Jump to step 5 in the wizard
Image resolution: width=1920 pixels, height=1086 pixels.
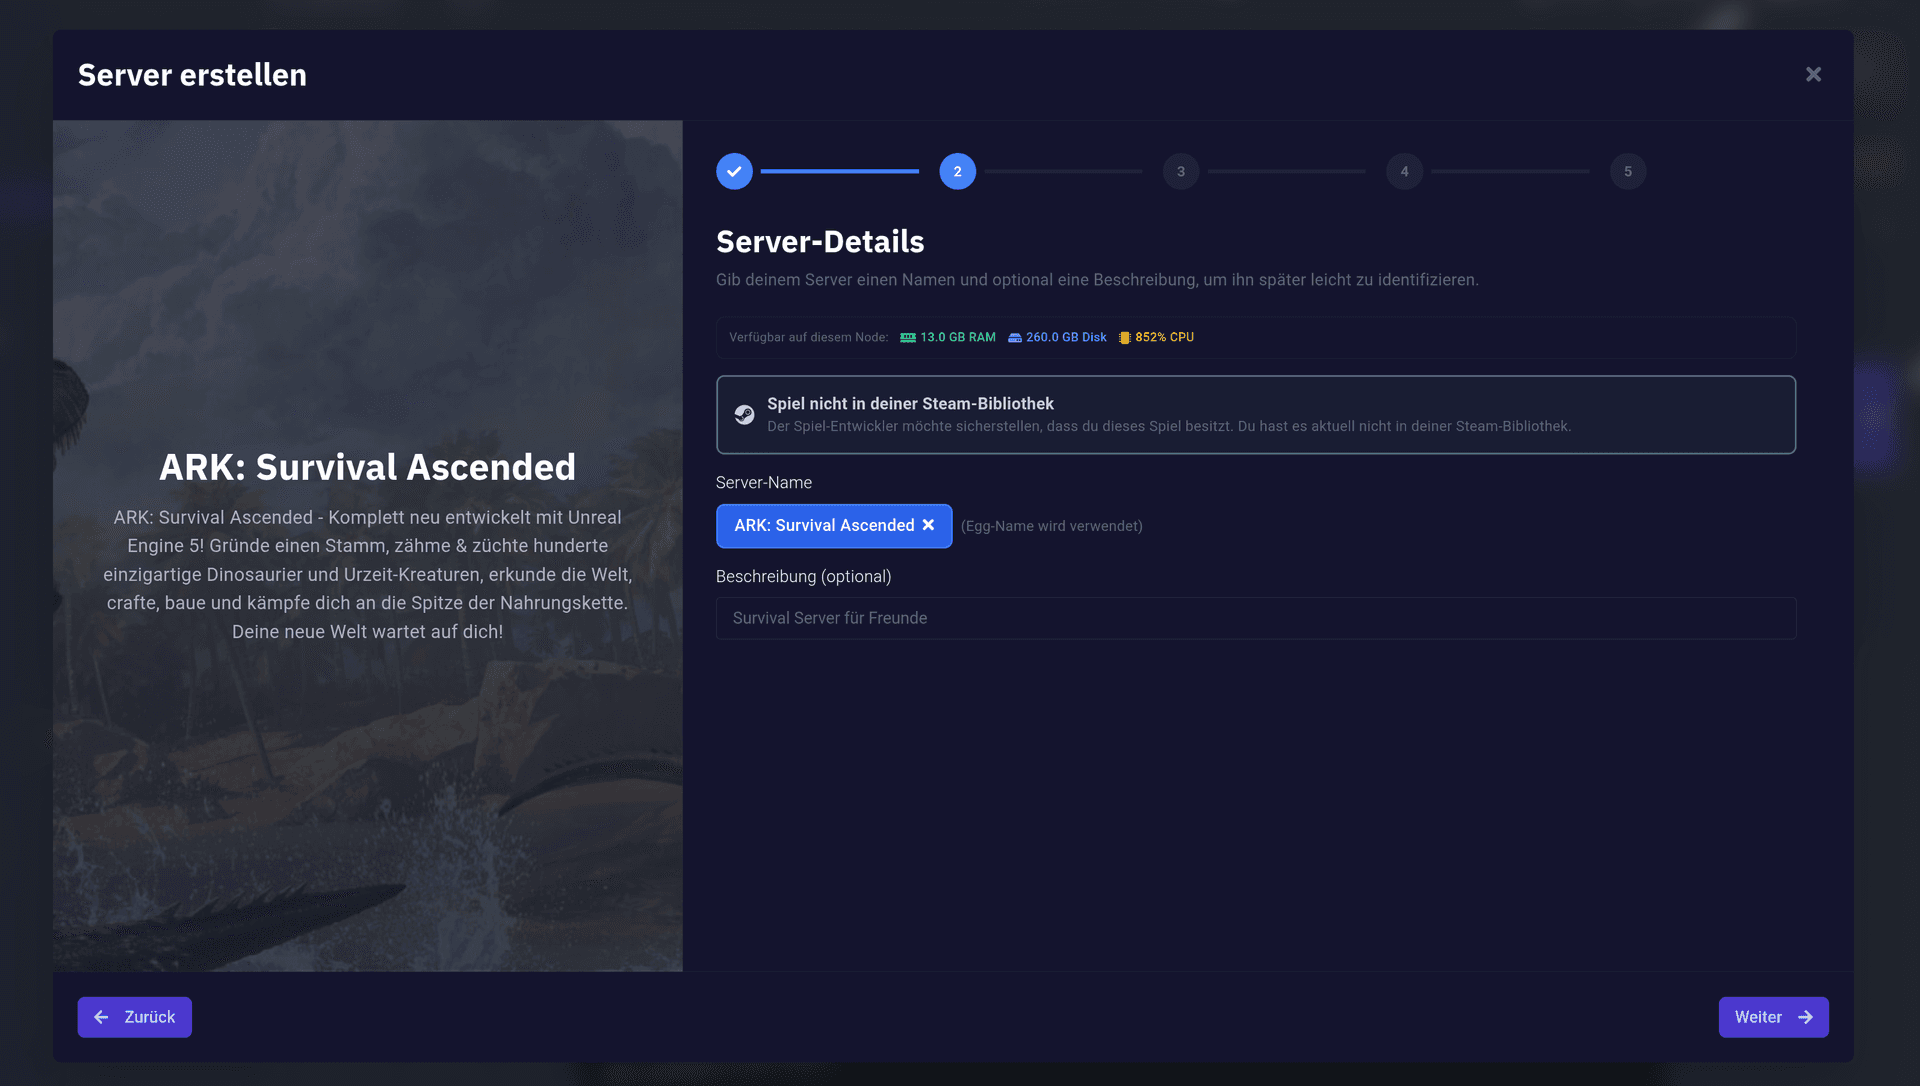click(1628, 171)
